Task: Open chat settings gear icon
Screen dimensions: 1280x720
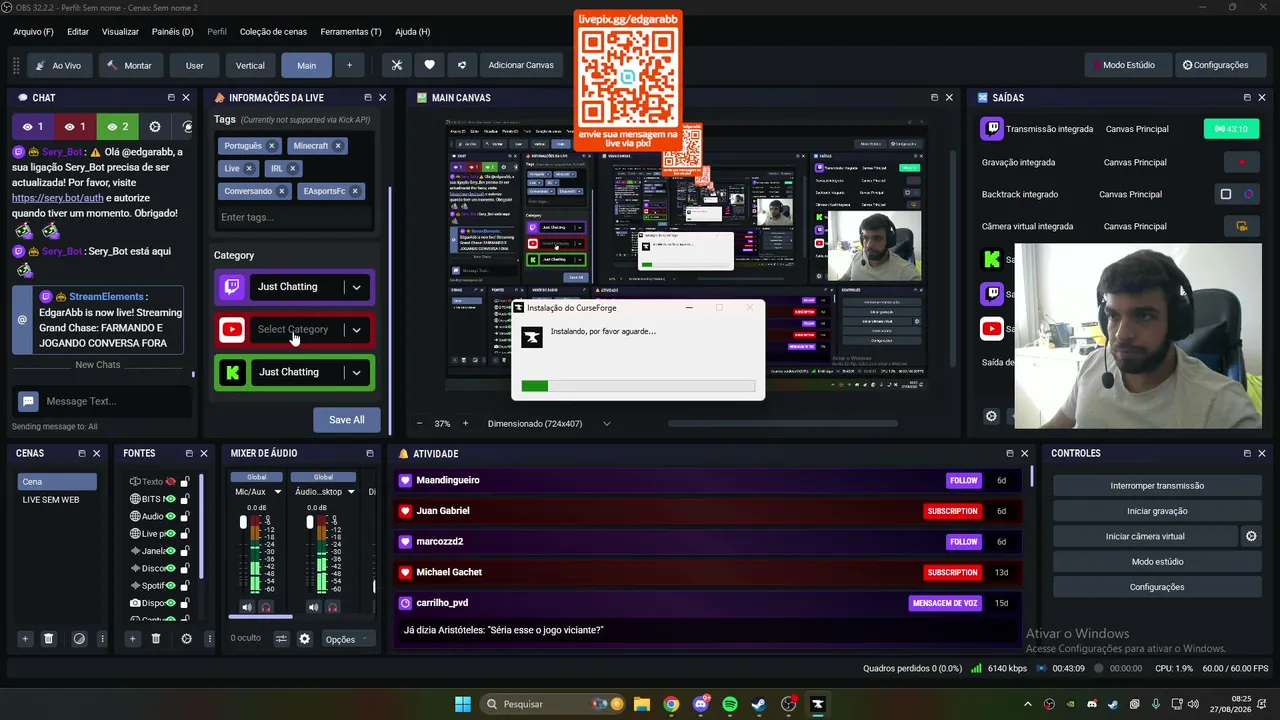Action: pyautogui.click(x=155, y=127)
